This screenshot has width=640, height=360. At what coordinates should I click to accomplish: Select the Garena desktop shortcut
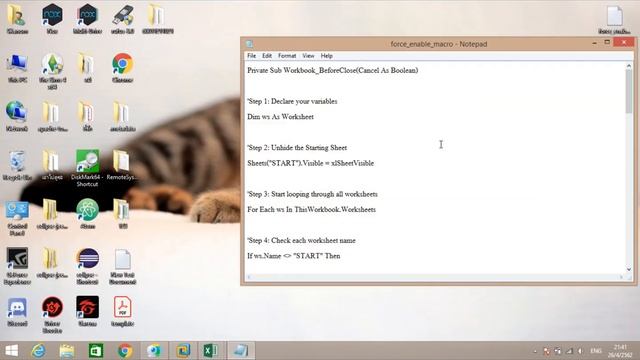(87, 311)
